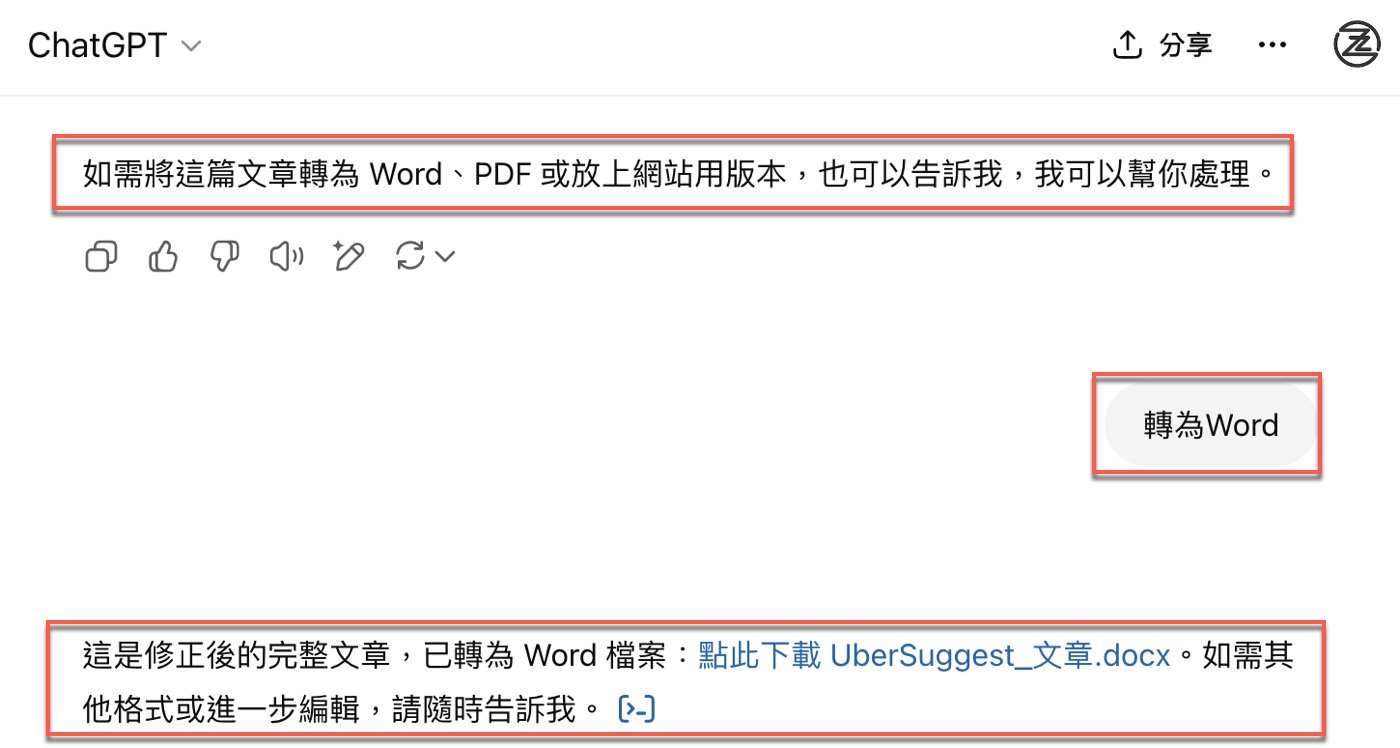Give a thumbs down to the response

pos(224,257)
